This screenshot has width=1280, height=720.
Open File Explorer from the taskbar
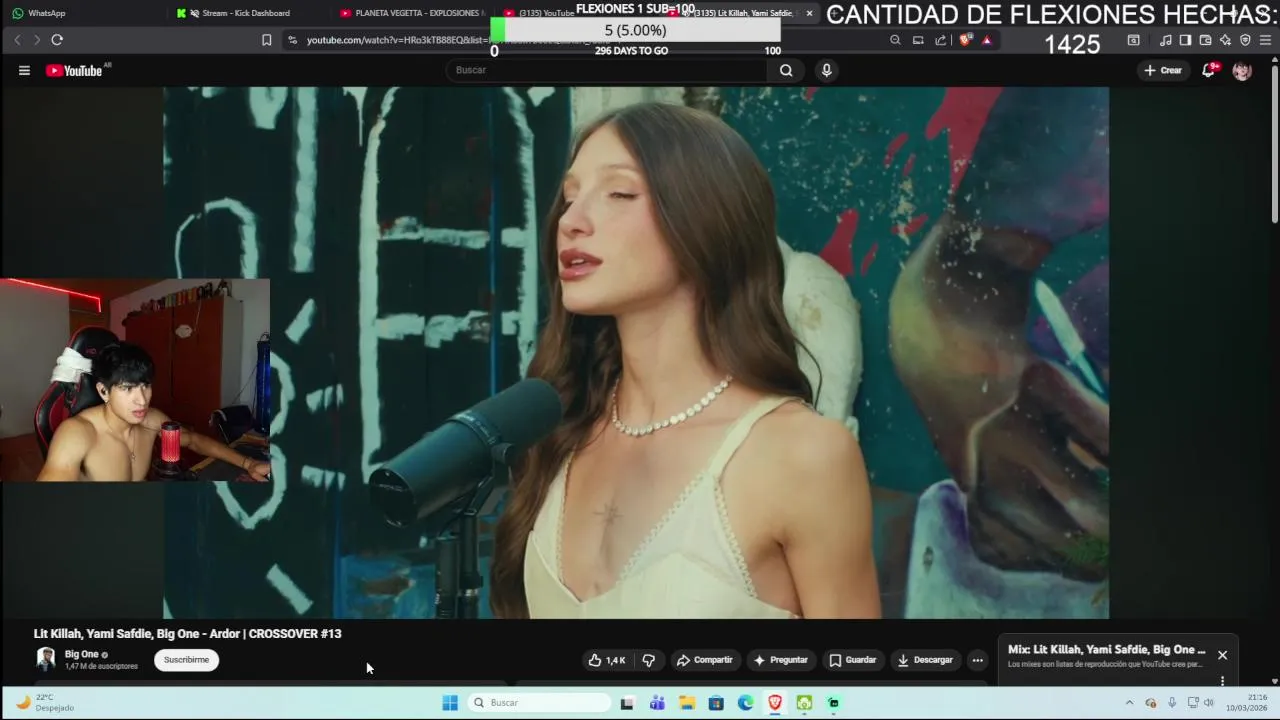(687, 703)
